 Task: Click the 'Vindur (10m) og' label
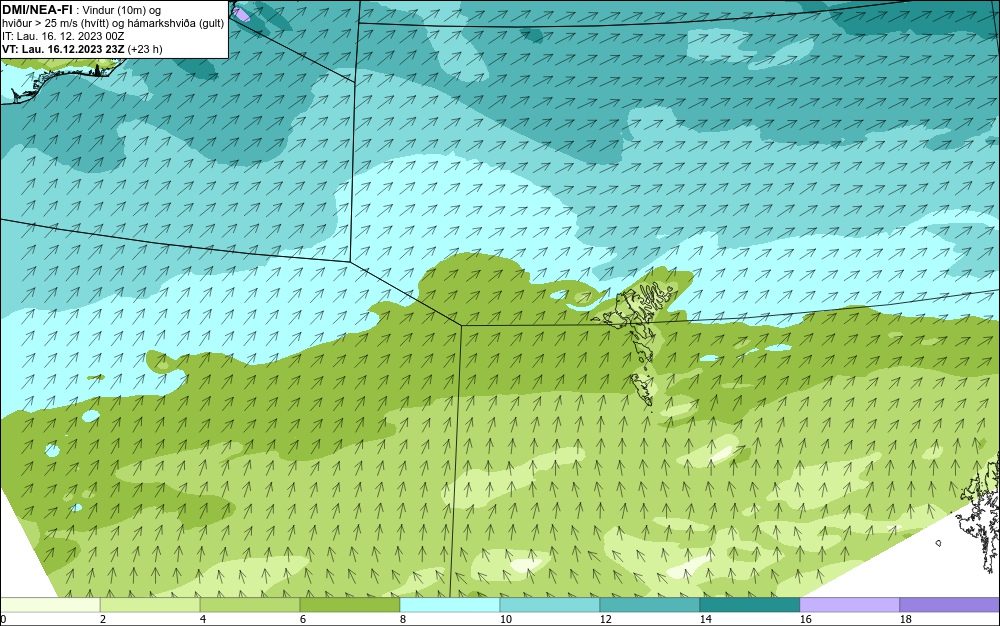(122, 10)
